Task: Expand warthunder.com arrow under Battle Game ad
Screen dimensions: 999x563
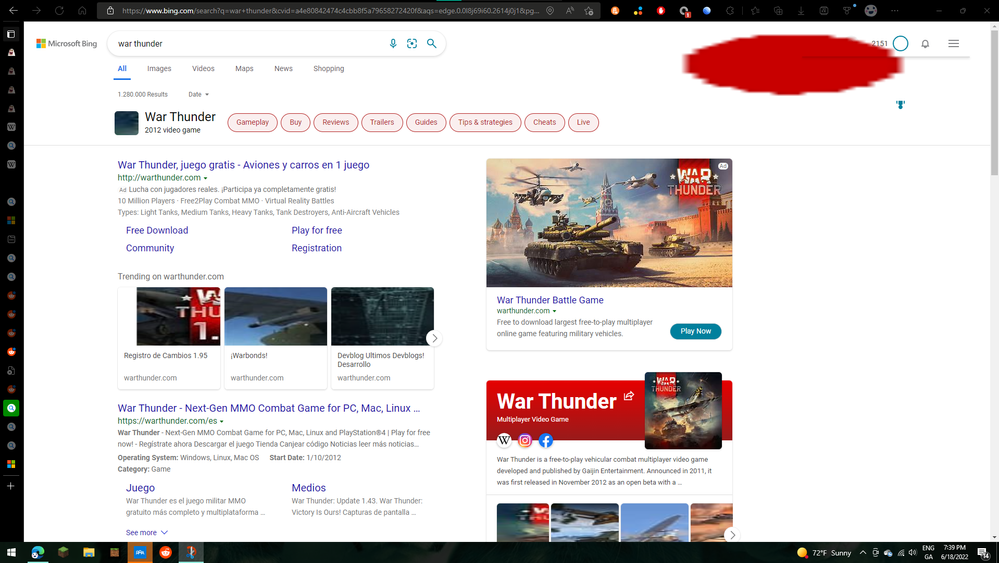Action: tap(554, 311)
